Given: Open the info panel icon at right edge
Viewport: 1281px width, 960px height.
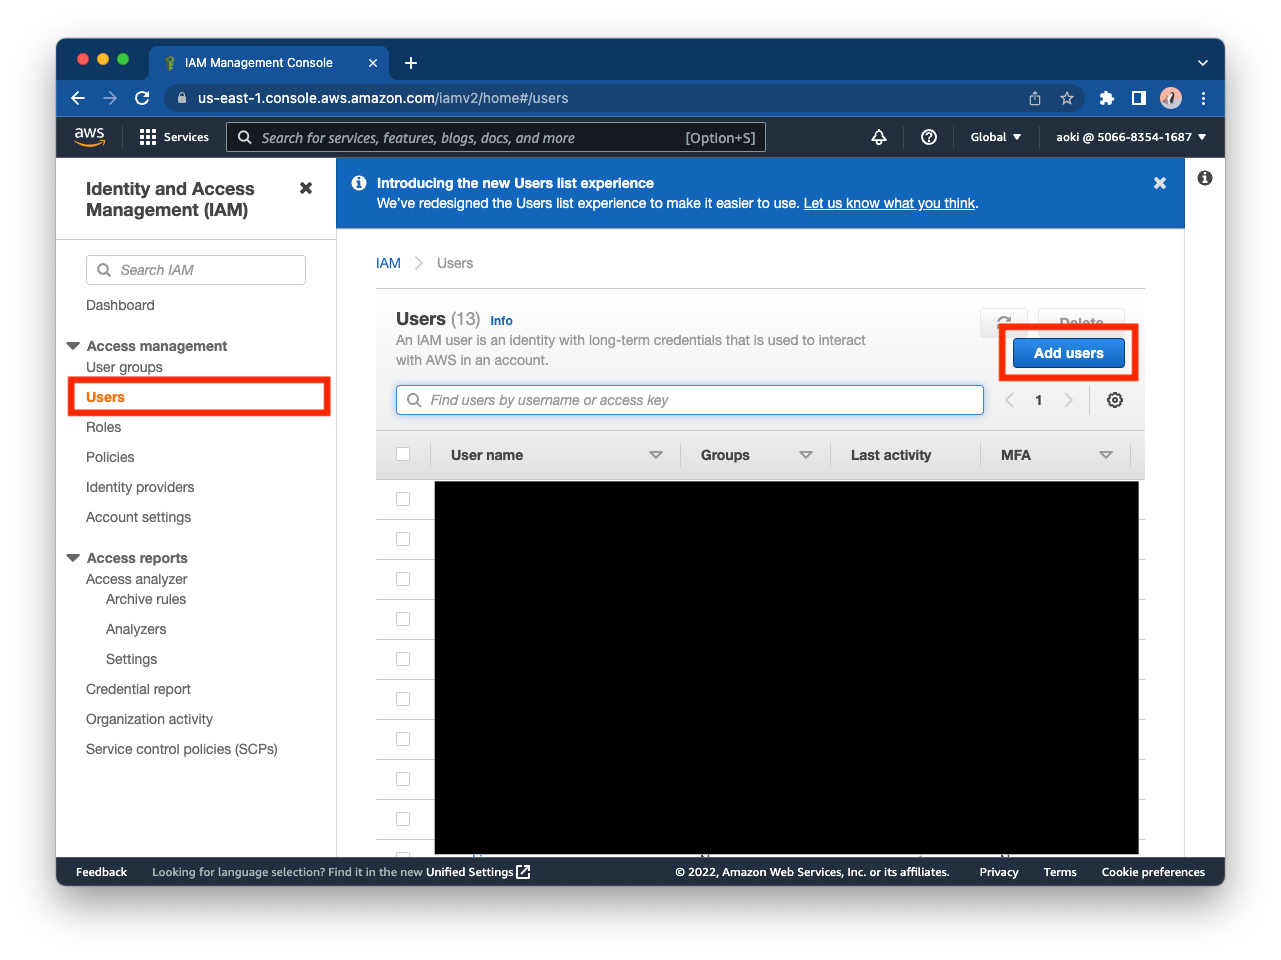Looking at the screenshot, I should pos(1205,178).
